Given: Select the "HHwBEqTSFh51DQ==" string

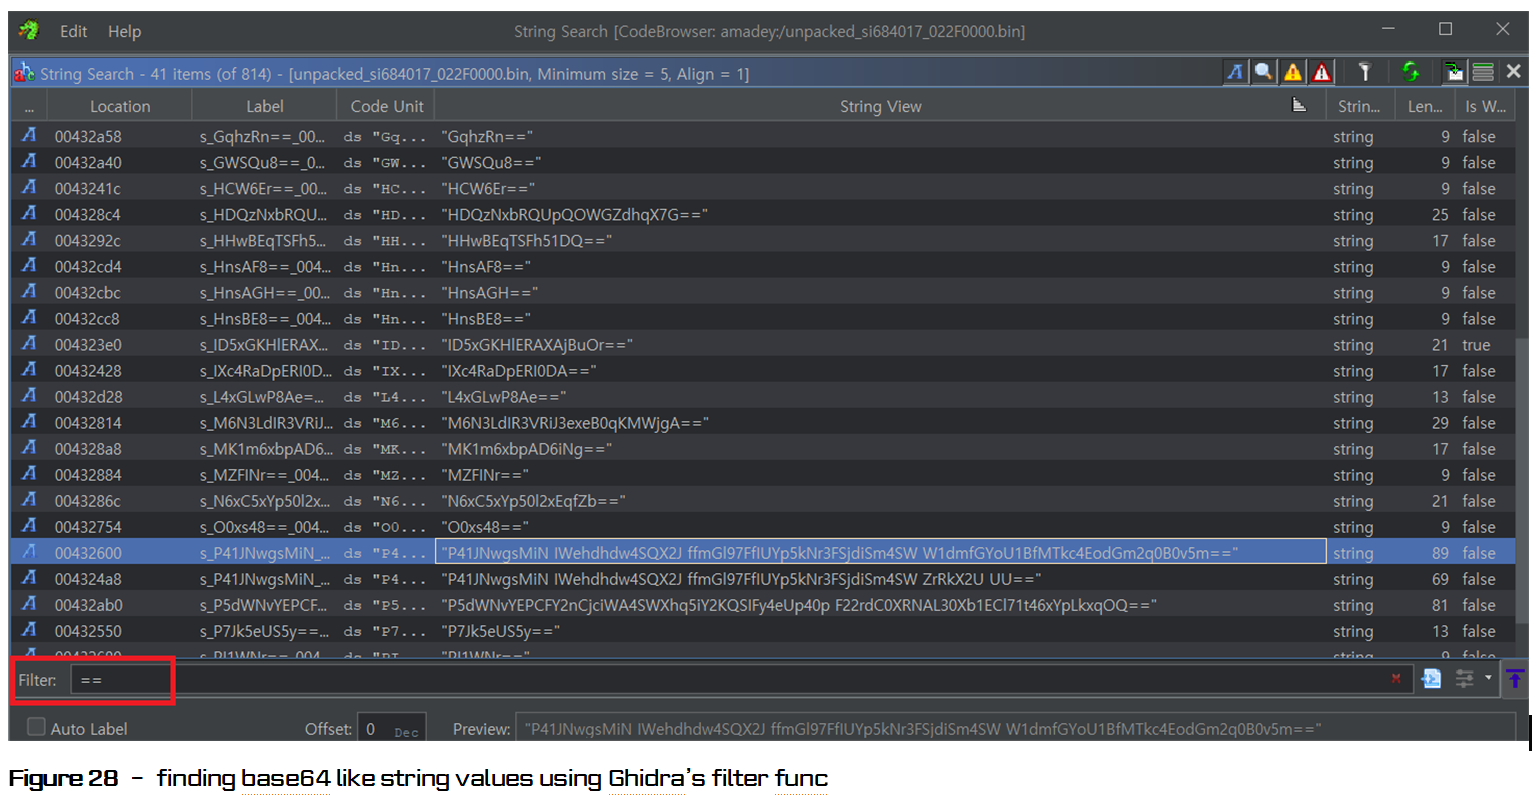Looking at the screenshot, I should (526, 240).
